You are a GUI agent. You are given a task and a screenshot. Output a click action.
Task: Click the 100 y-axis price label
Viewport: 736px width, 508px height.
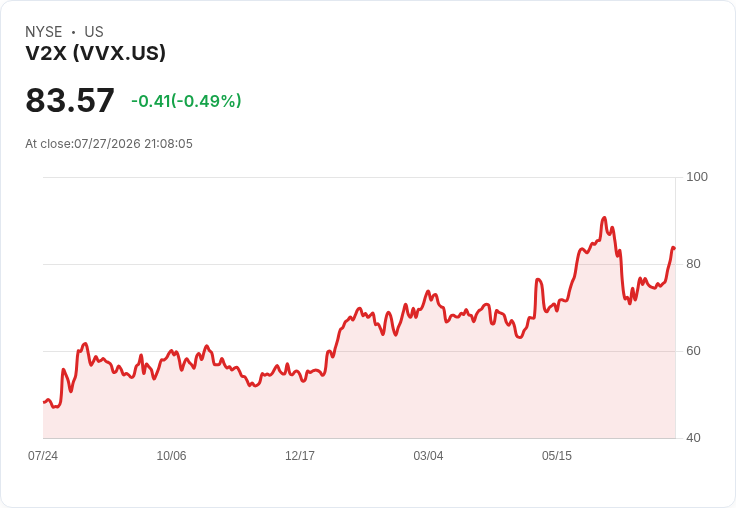click(x=697, y=177)
